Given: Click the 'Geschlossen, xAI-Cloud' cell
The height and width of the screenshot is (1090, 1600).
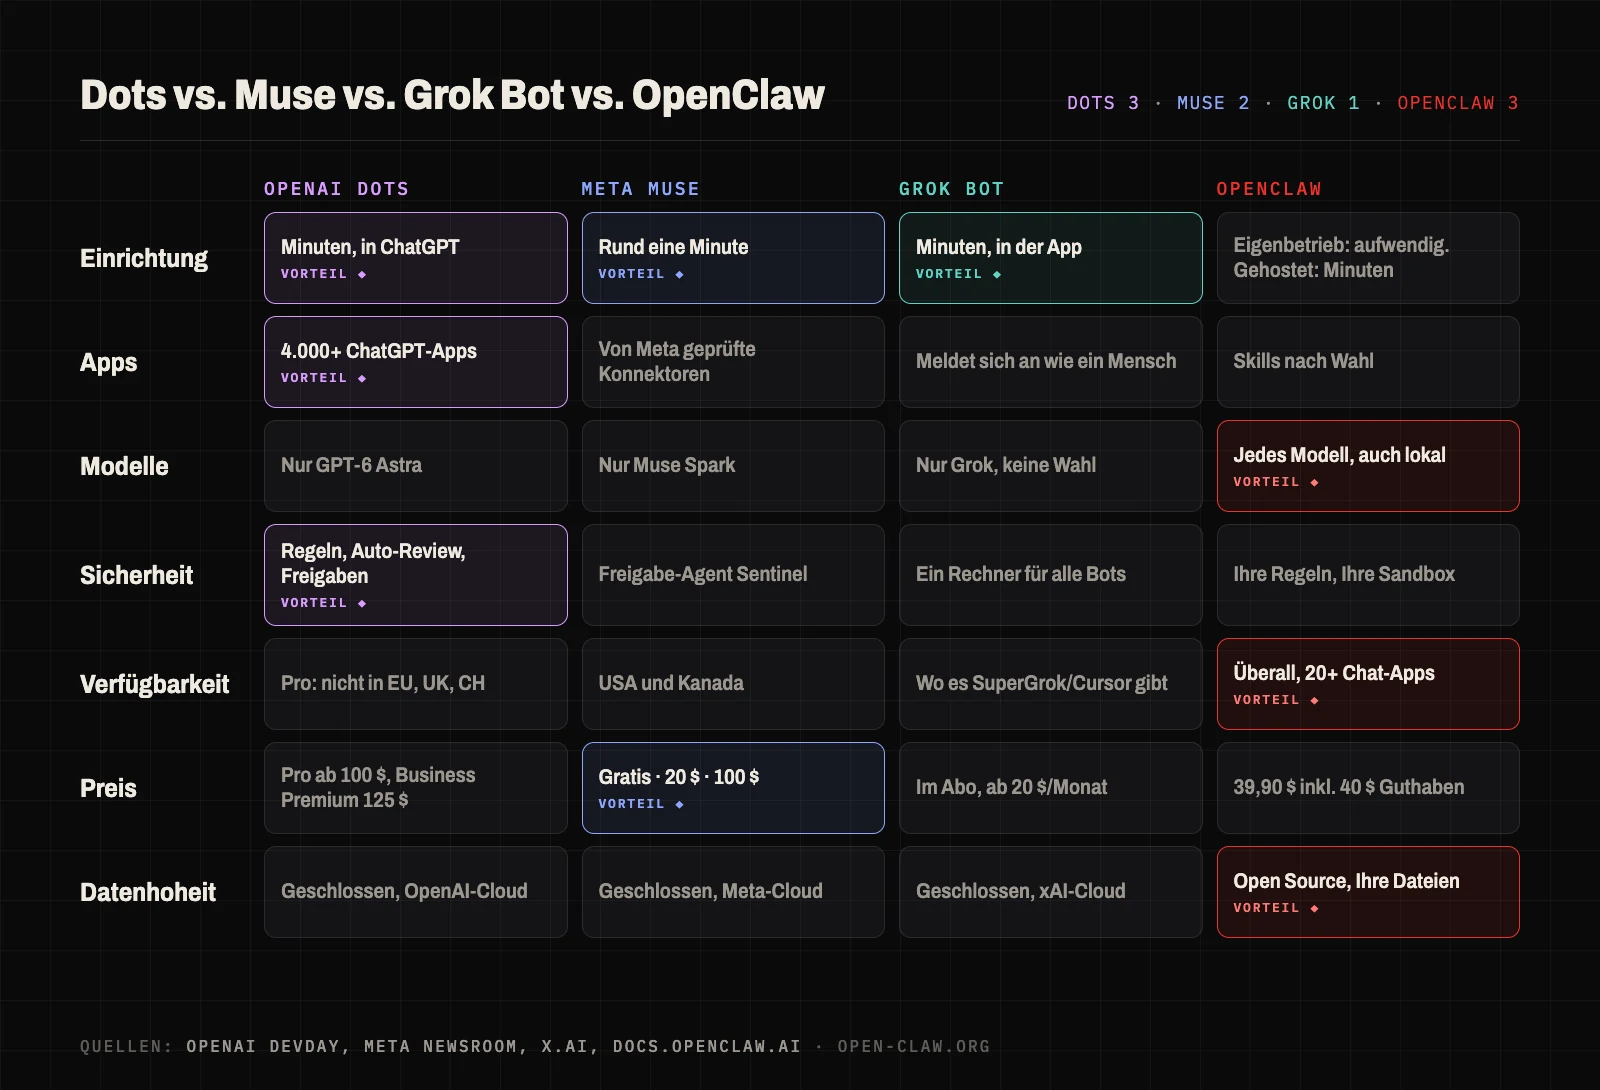Looking at the screenshot, I should [x=1051, y=892].
